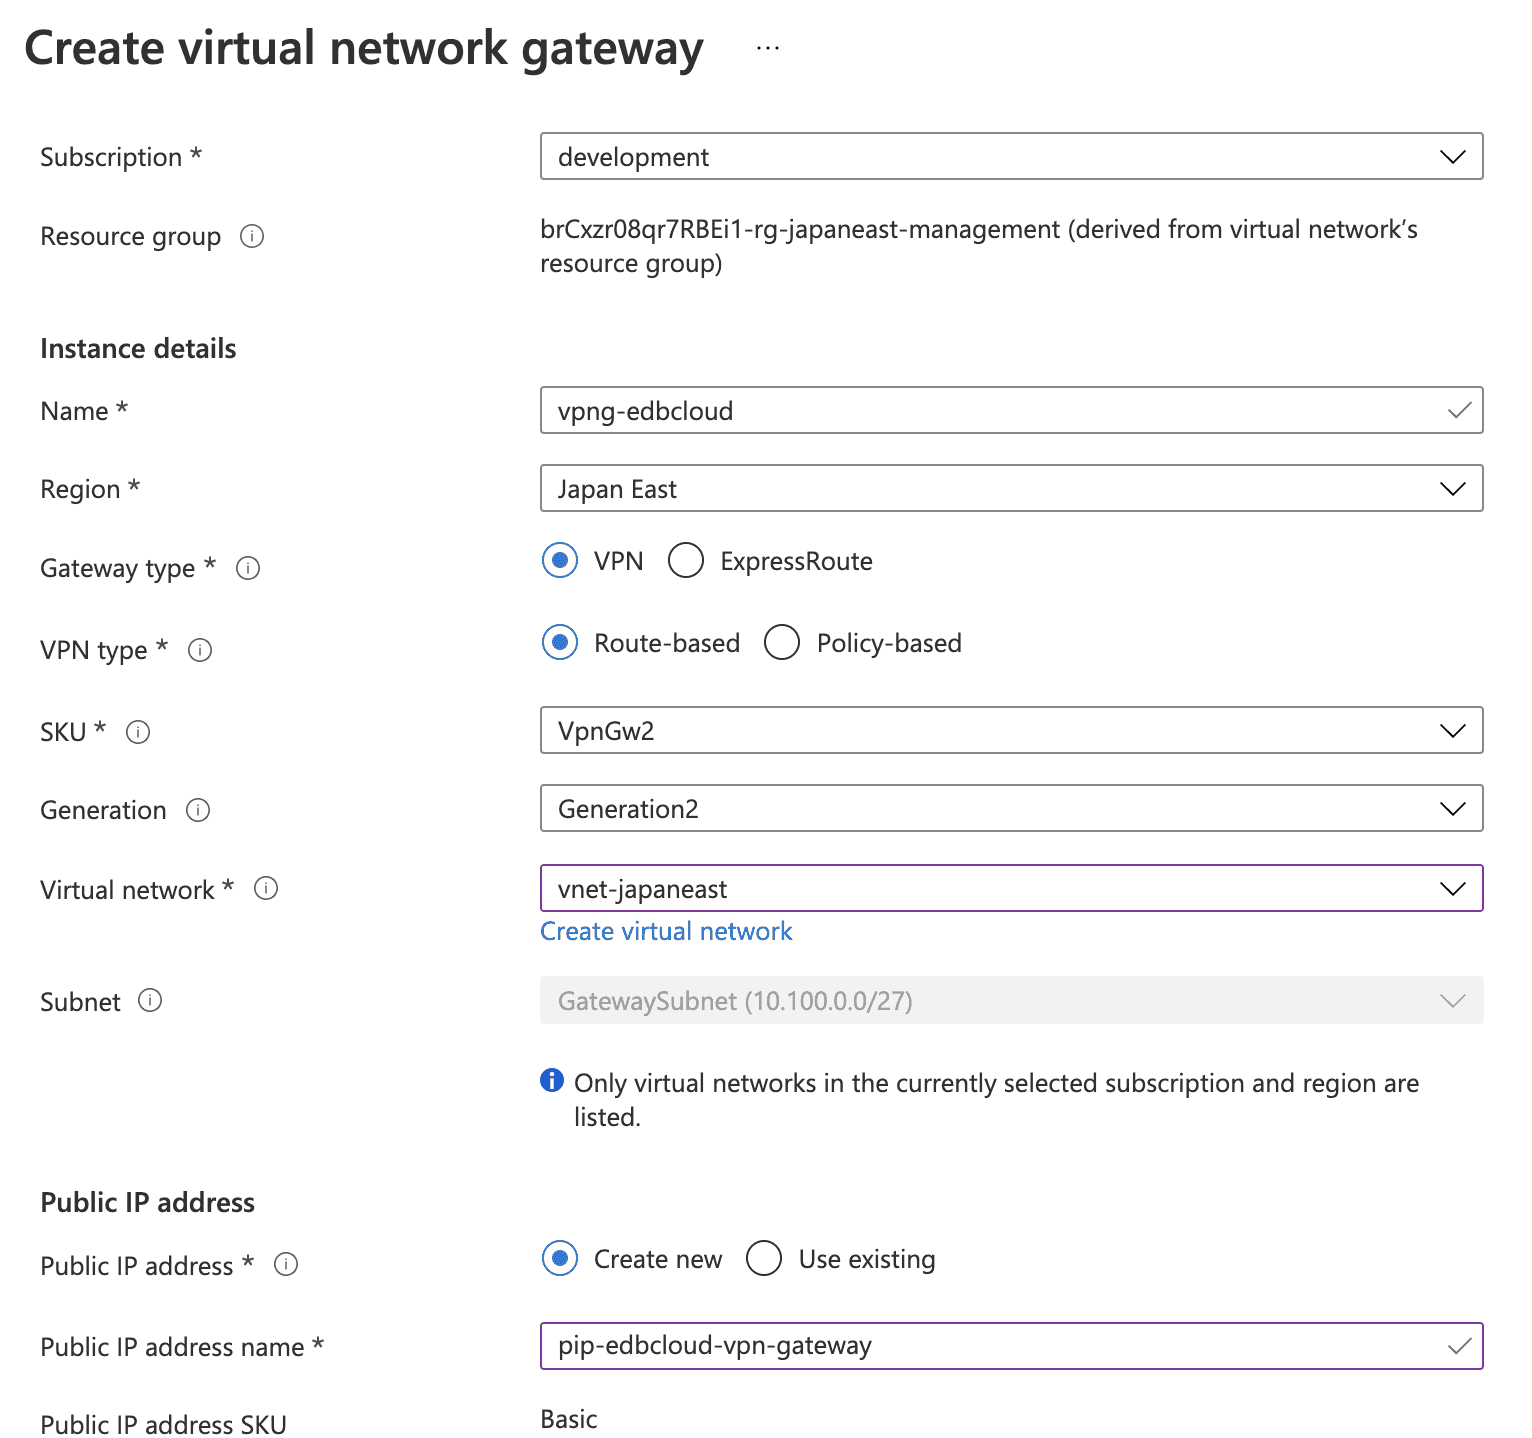
Task: Click the Subnet info icon
Action: click(x=150, y=1001)
